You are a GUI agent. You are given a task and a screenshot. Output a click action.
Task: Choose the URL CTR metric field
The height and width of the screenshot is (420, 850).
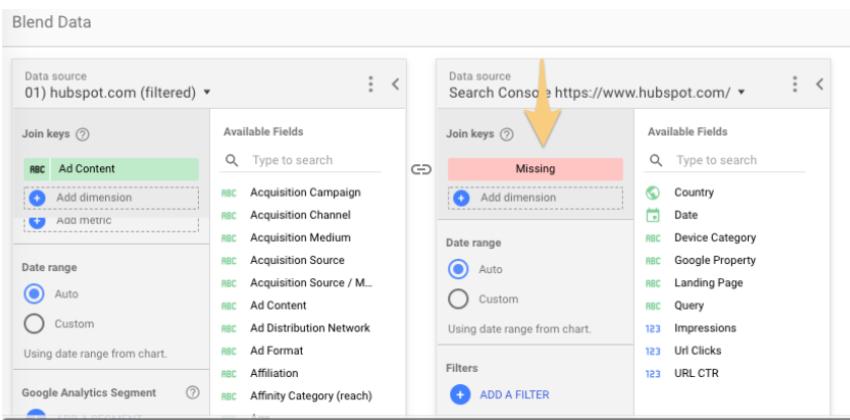697,373
